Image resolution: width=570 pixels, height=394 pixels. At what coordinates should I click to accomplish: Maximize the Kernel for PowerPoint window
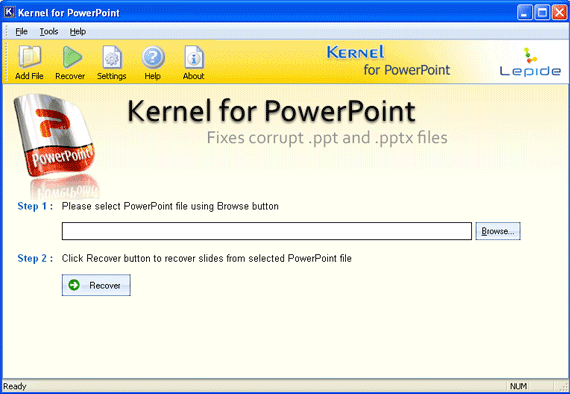click(x=542, y=13)
